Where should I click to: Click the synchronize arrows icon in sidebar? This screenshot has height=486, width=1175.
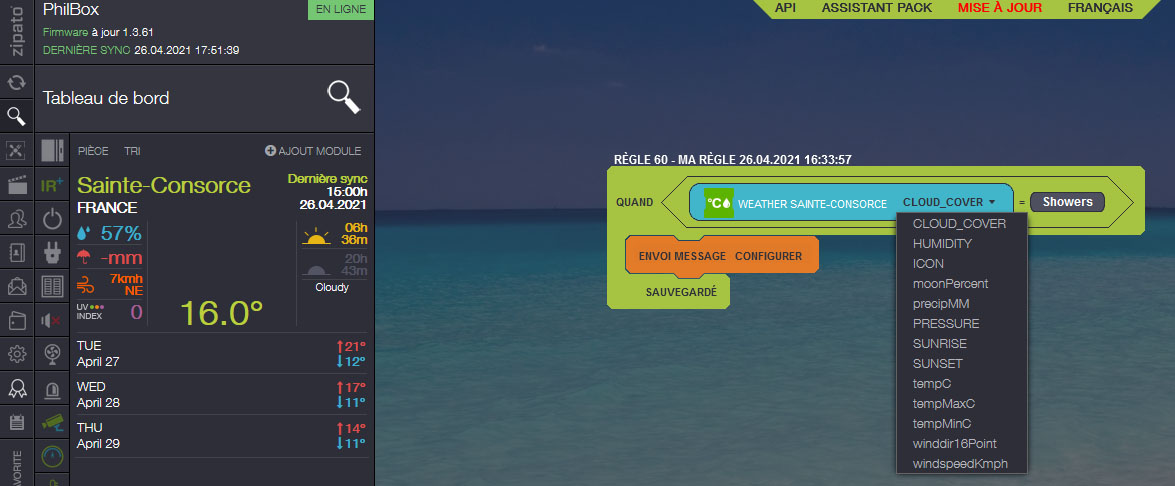(16, 82)
